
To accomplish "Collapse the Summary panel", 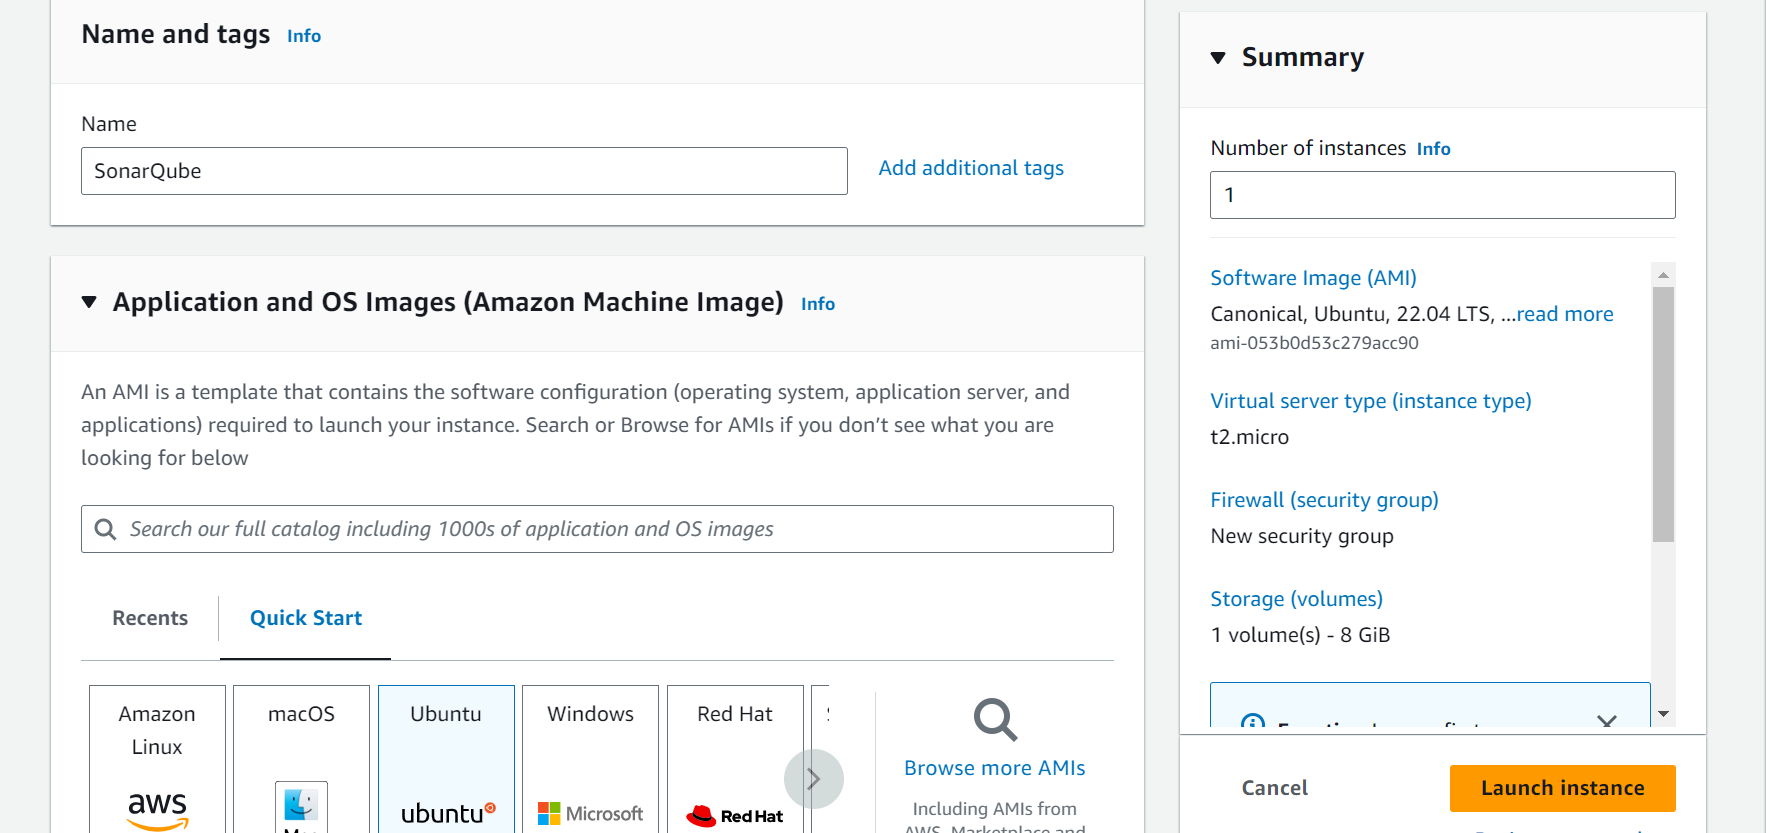I will click(x=1218, y=58).
